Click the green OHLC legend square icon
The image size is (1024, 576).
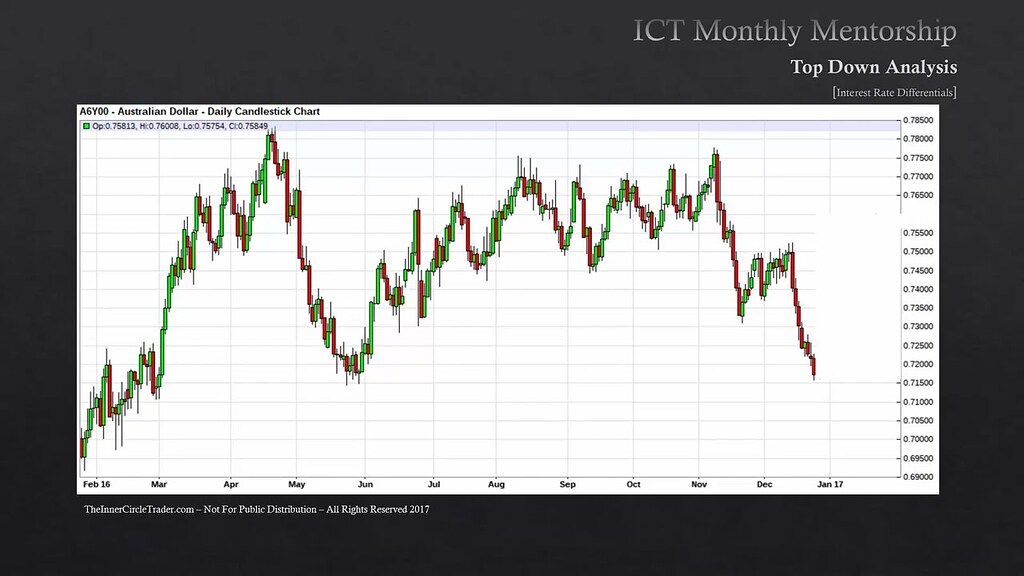tap(86, 127)
